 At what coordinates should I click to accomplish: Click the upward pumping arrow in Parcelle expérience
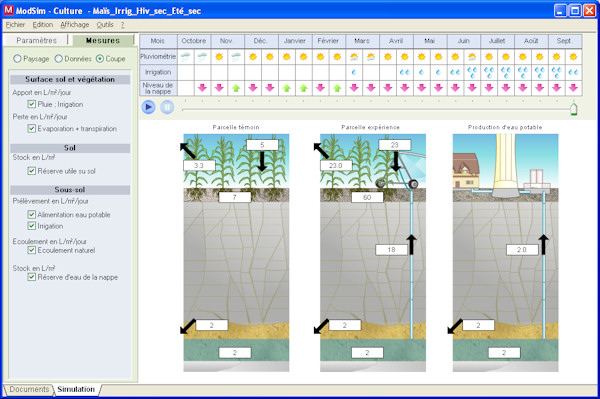411,244
